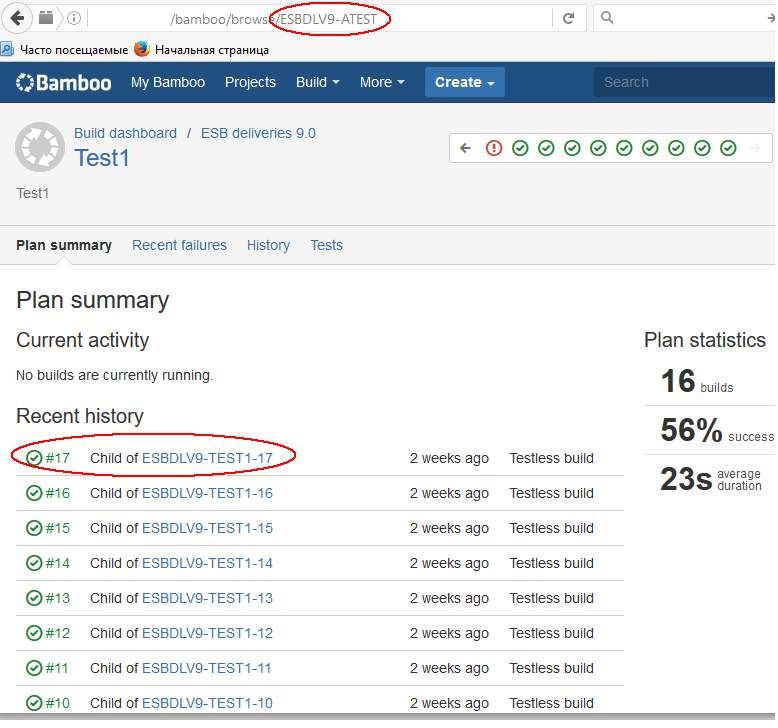Click the Bamboo Search input field
Screen dimensions: 778x728
tap(684, 82)
